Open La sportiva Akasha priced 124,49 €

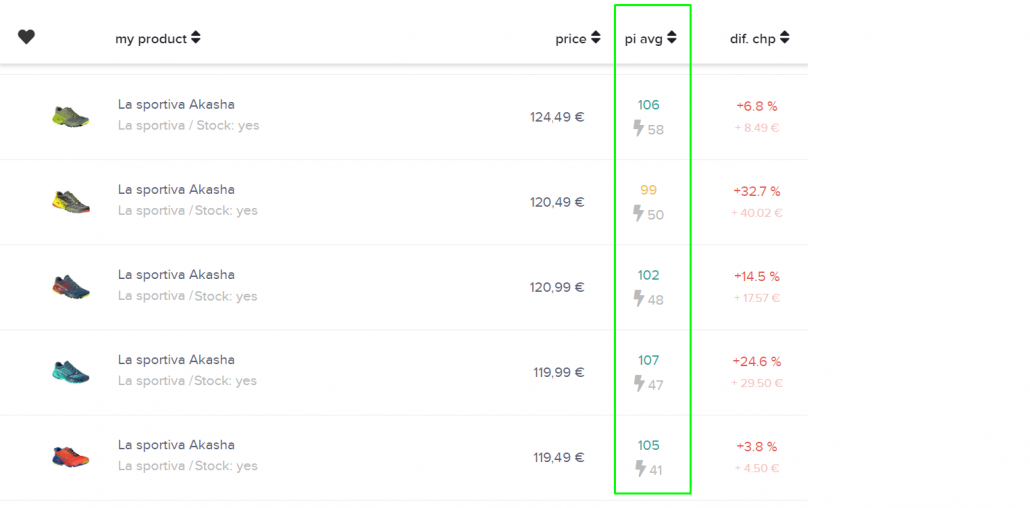click(176, 104)
